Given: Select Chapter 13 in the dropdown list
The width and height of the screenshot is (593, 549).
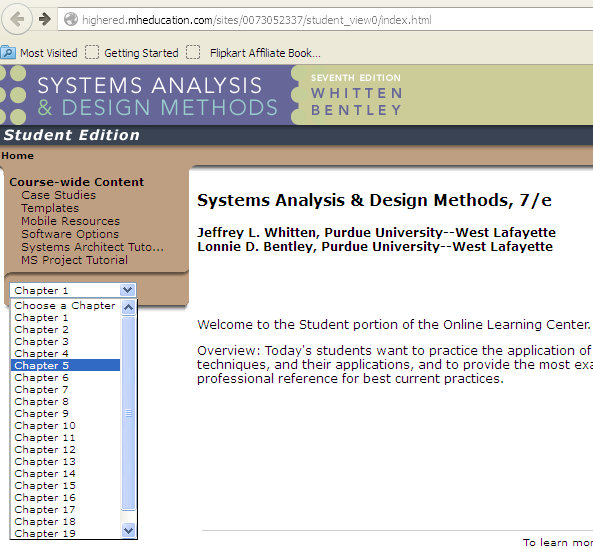Looking at the screenshot, I should [65, 461].
